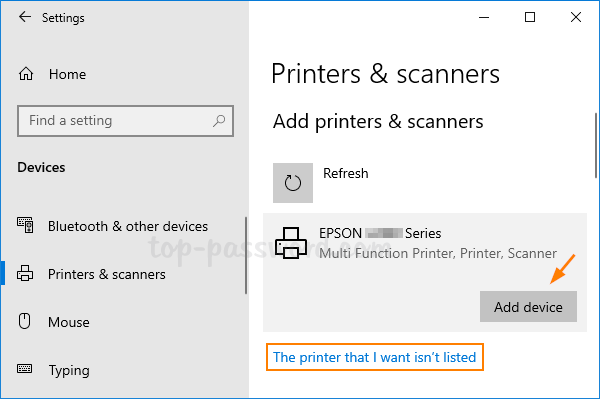Select the Printers & scanners sidebar icon
Screen dimensions: 600x399
[25, 274]
